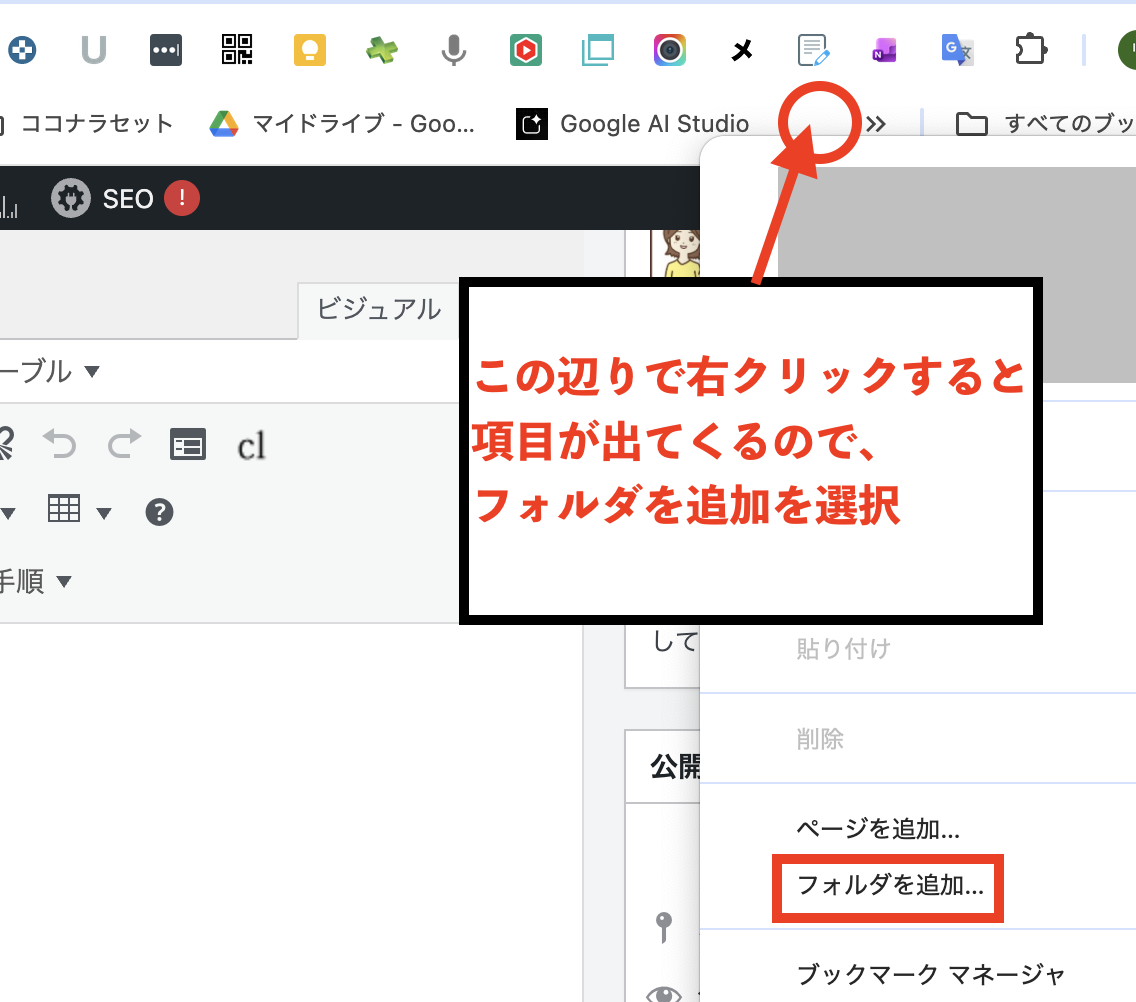Click the microphone extension icon

454,50
